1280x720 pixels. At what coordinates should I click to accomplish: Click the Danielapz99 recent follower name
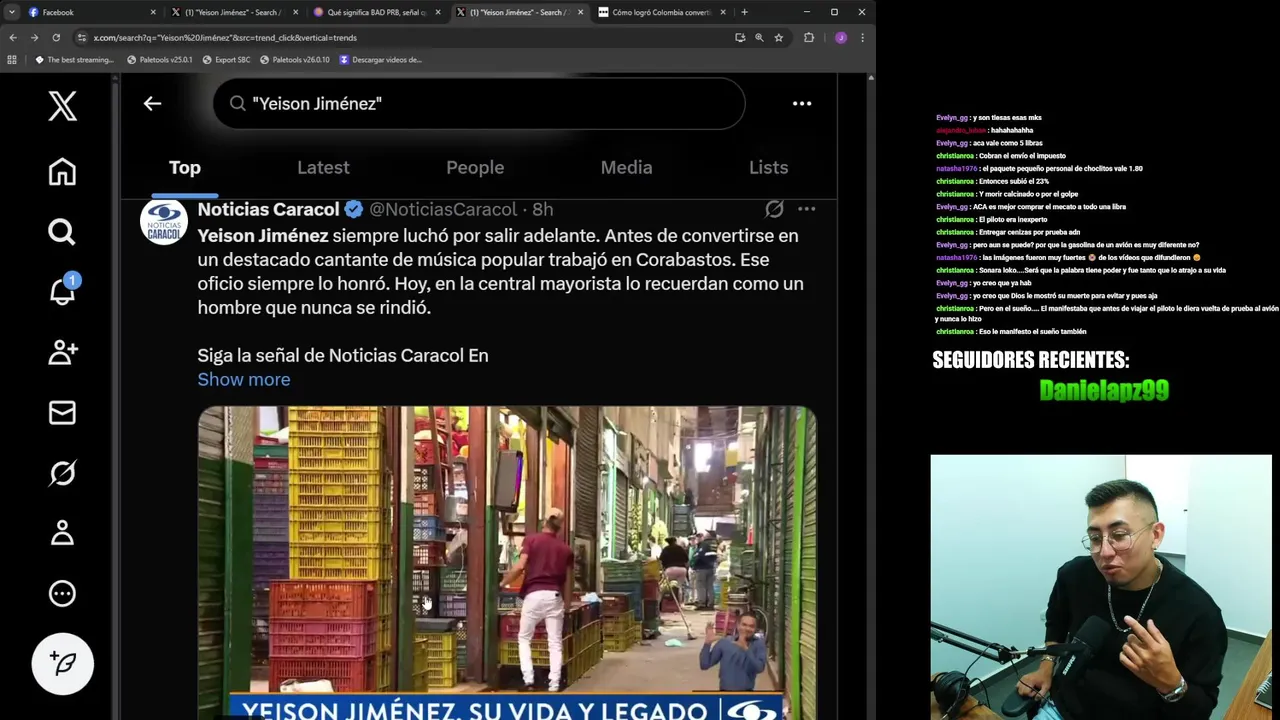point(1104,390)
